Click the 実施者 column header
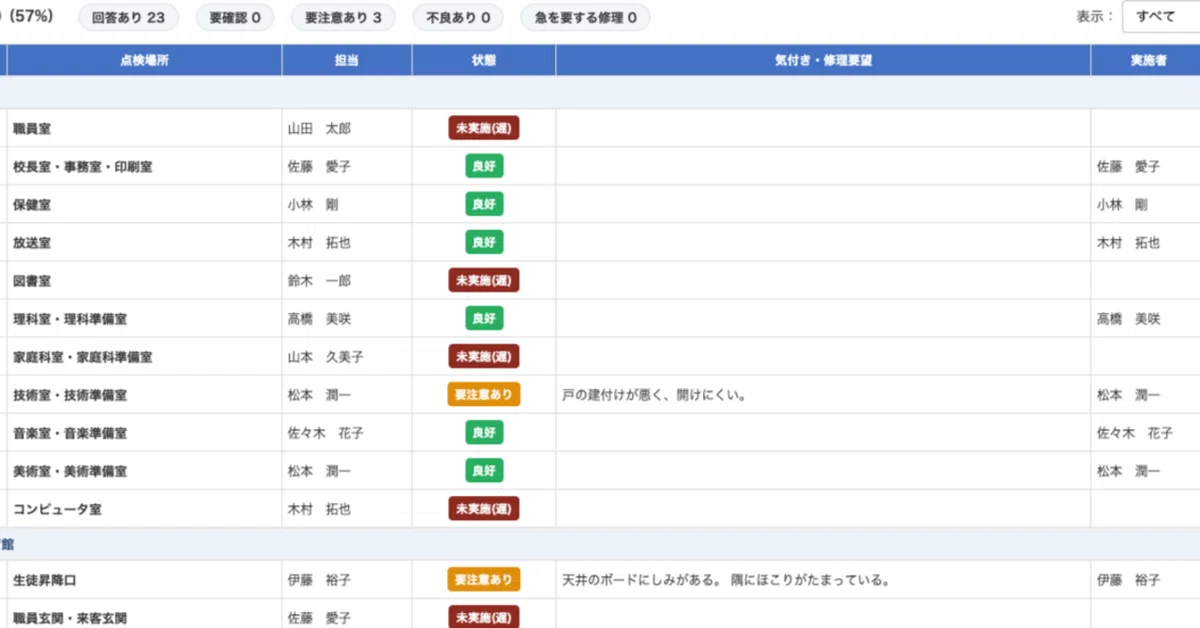The height and width of the screenshot is (628, 1200). click(x=1145, y=60)
